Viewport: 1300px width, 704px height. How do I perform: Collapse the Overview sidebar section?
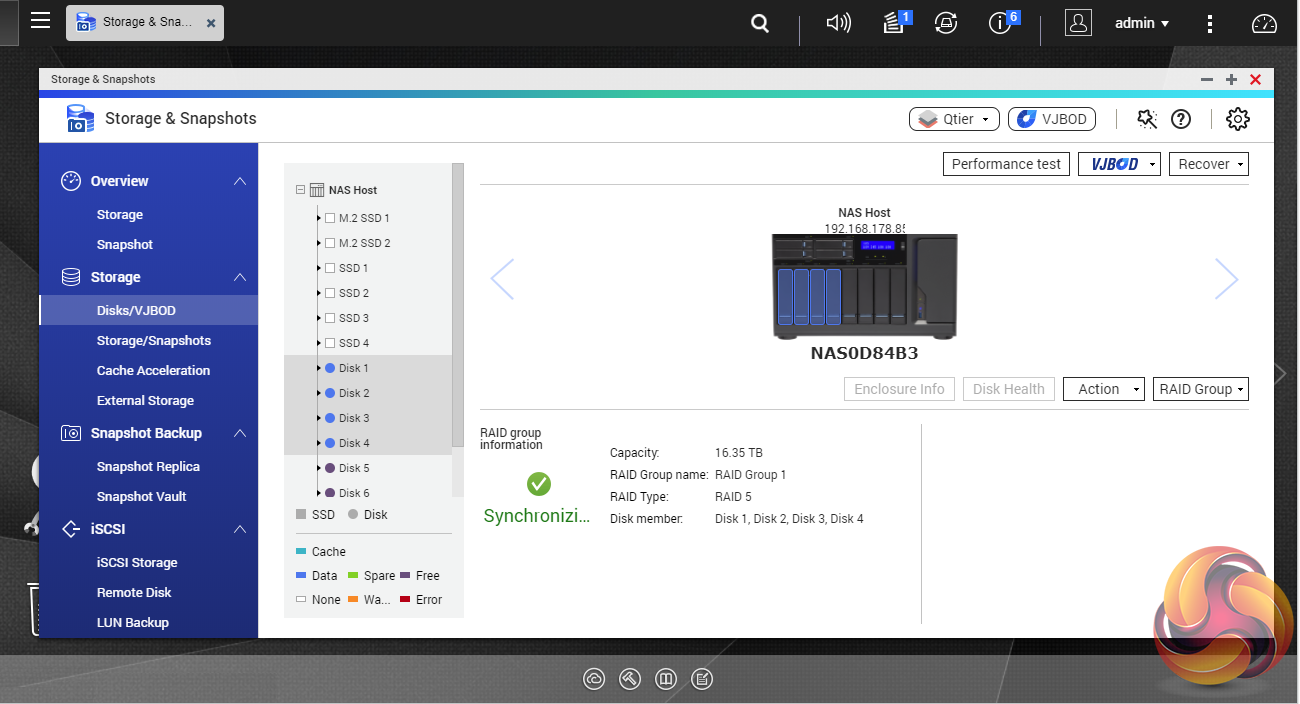pyautogui.click(x=240, y=181)
